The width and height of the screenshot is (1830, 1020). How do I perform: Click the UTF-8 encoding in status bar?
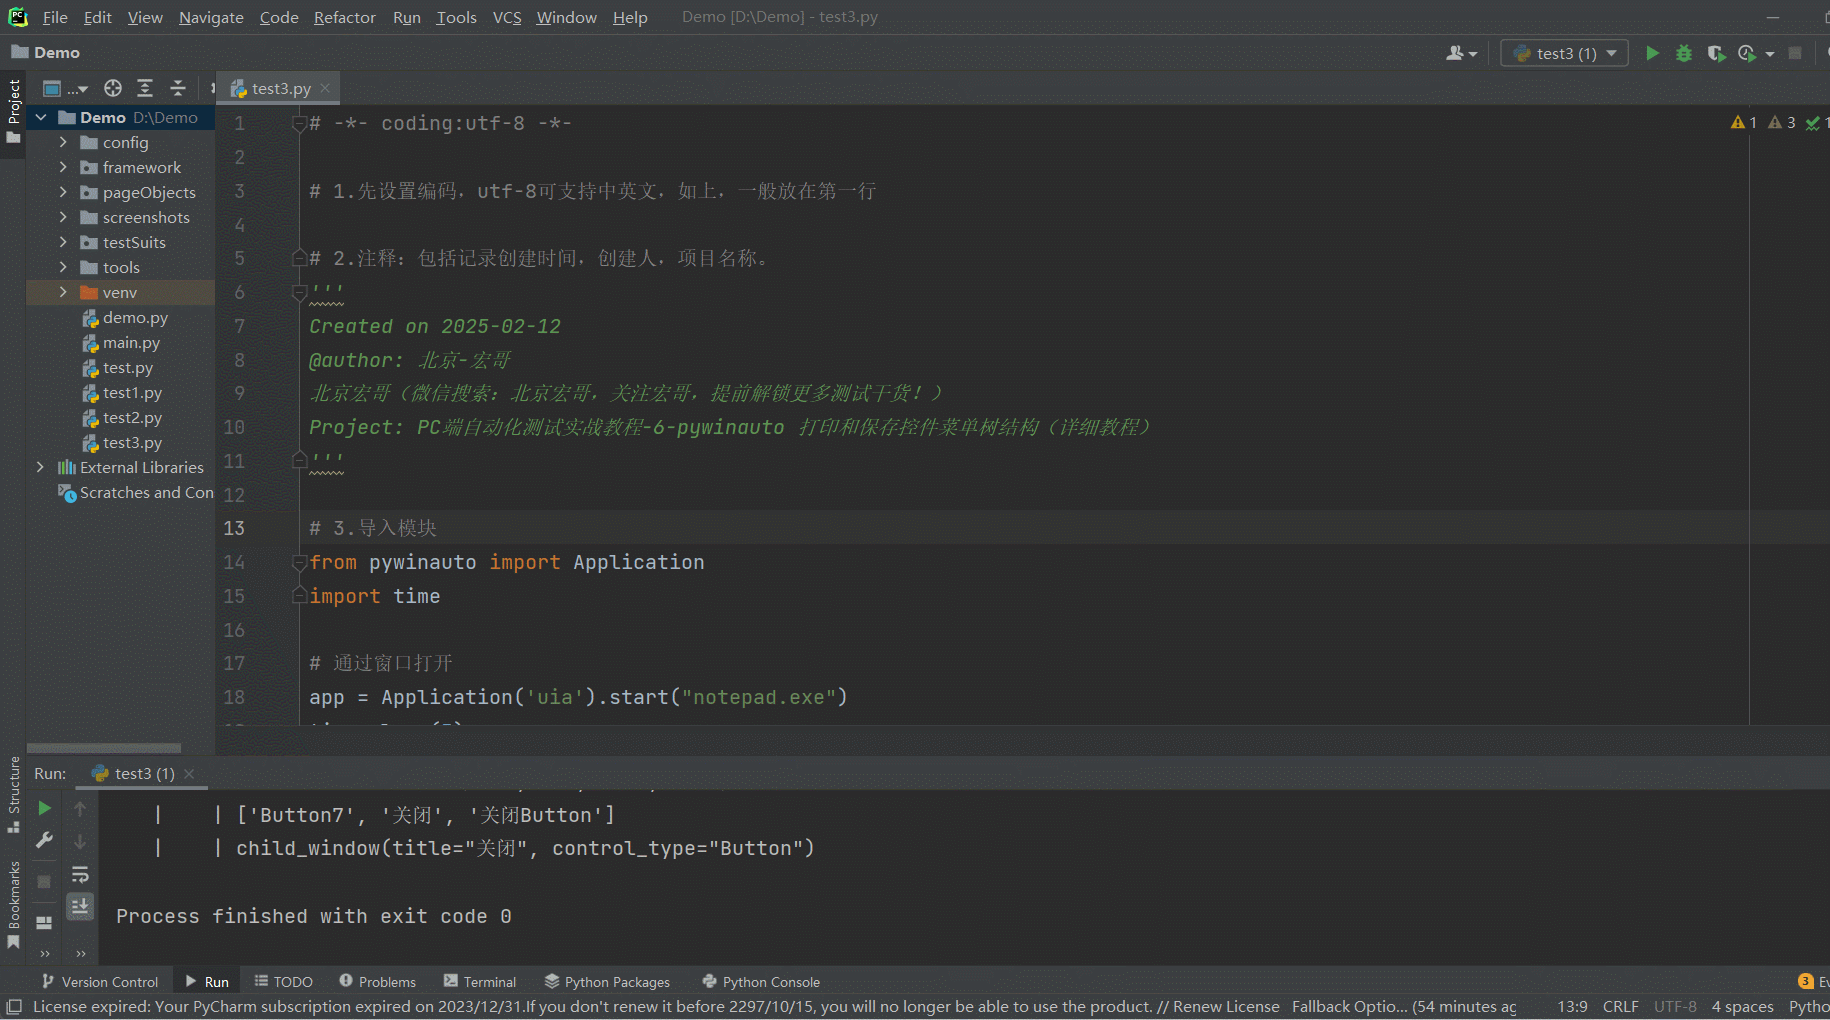click(1675, 1006)
